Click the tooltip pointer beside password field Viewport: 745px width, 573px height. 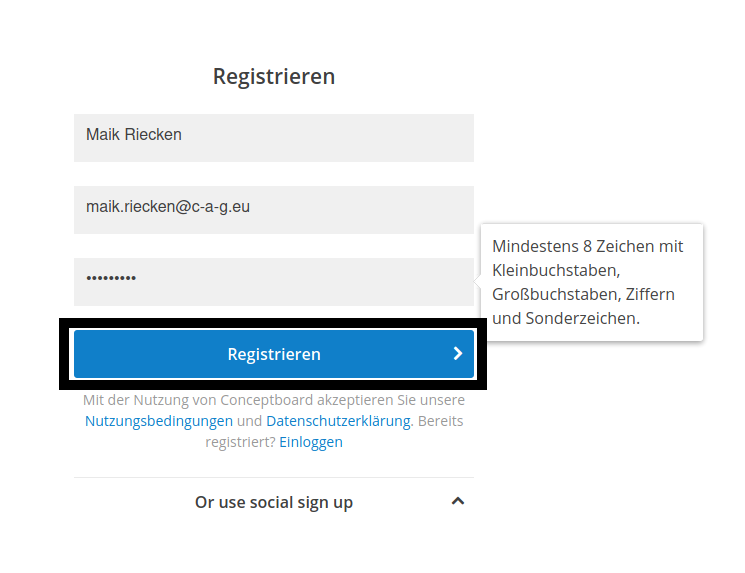(x=478, y=282)
